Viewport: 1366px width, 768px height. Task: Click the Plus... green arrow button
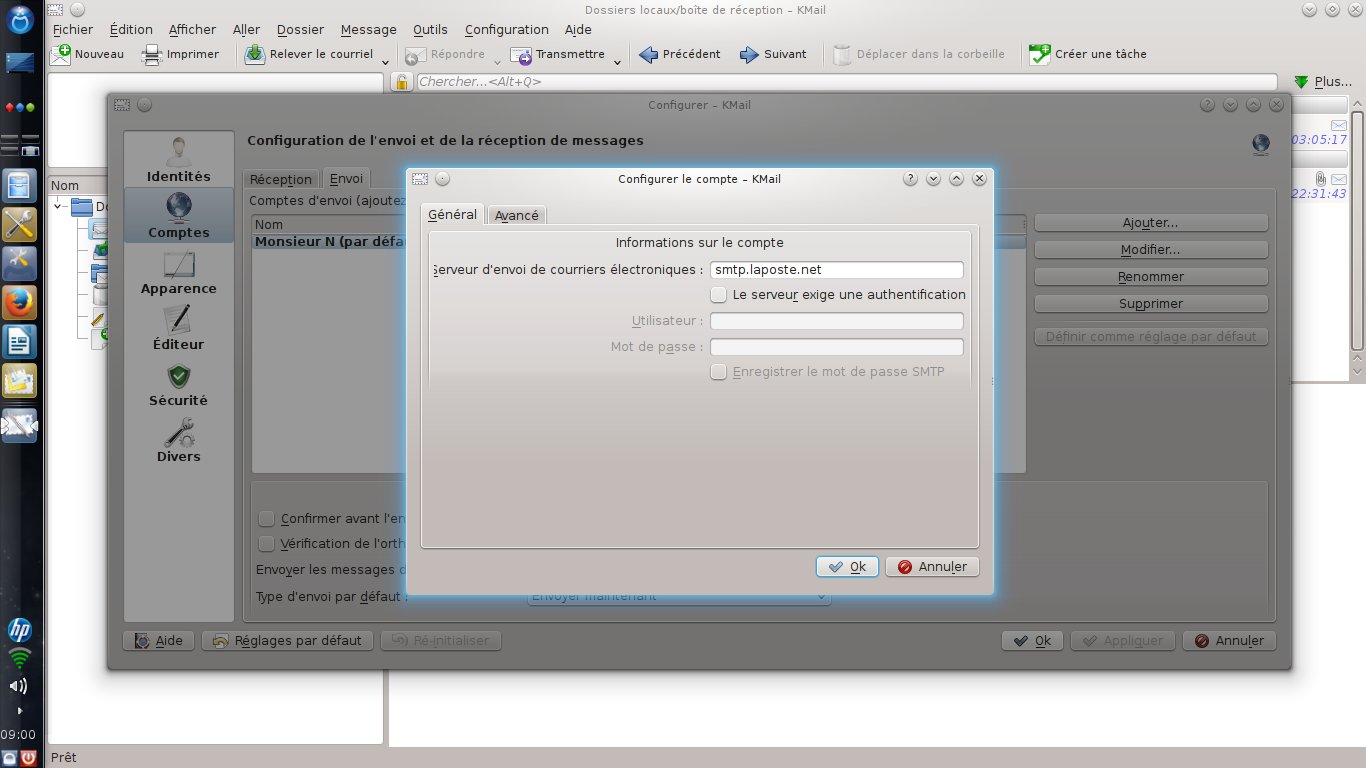pyautogui.click(x=1322, y=82)
